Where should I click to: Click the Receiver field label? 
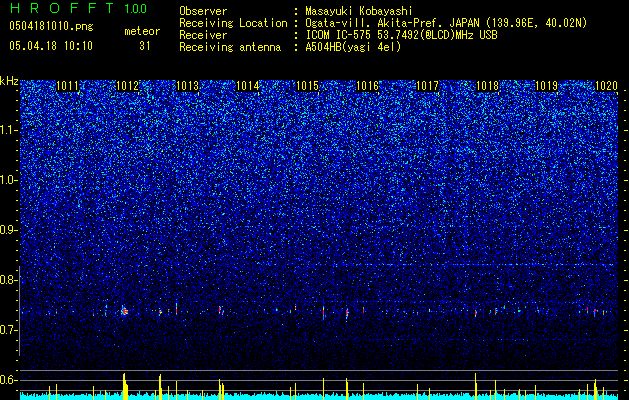[x=203, y=35]
